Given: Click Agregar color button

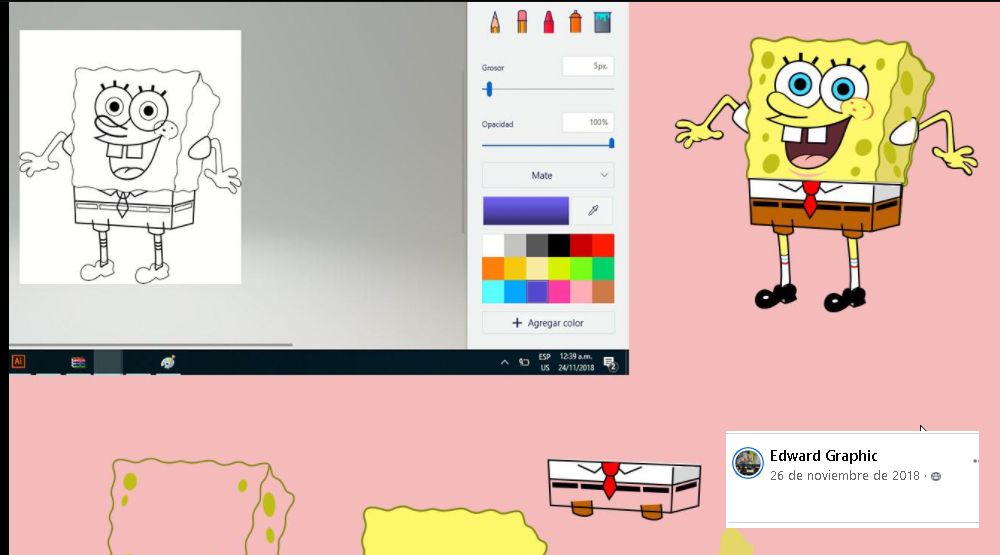Looking at the screenshot, I should [x=548, y=323].
